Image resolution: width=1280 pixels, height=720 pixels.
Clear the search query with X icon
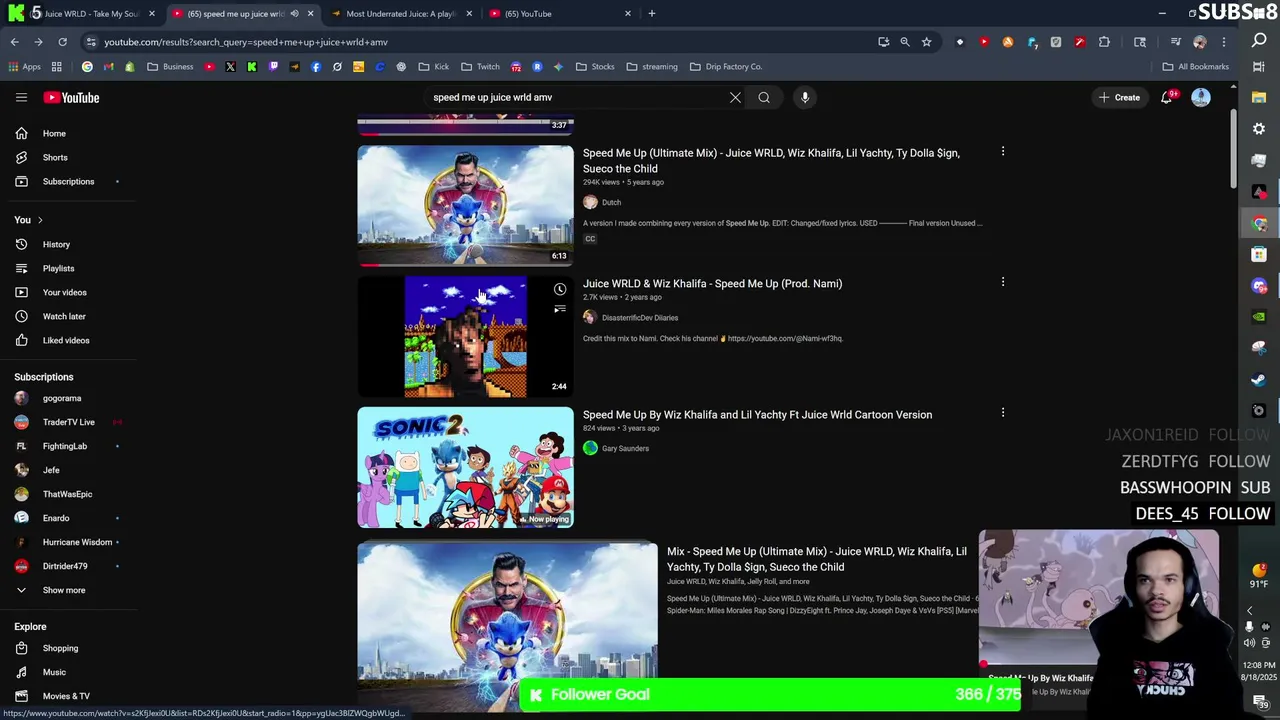tap(735, 97)
